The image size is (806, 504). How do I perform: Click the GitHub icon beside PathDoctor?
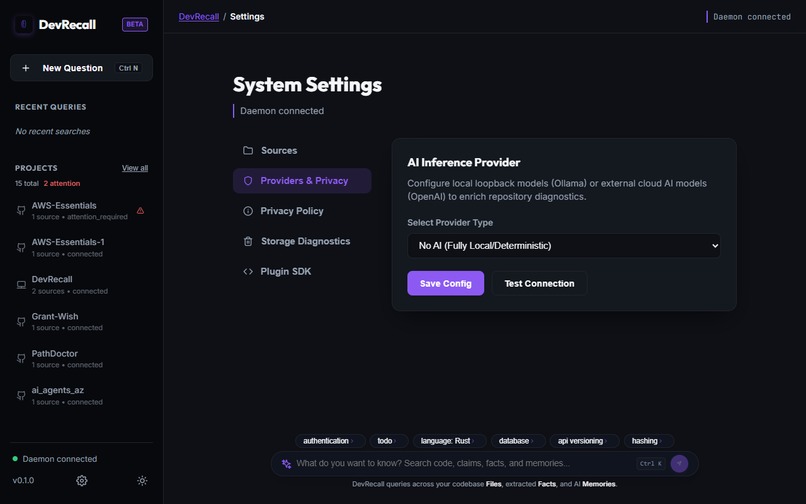[21, 358]
